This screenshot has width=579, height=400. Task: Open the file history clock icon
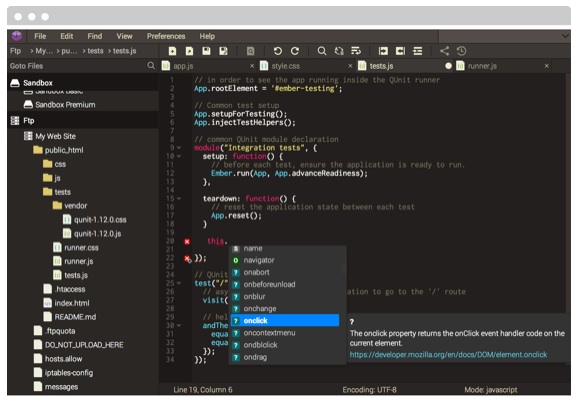point(462,51)
